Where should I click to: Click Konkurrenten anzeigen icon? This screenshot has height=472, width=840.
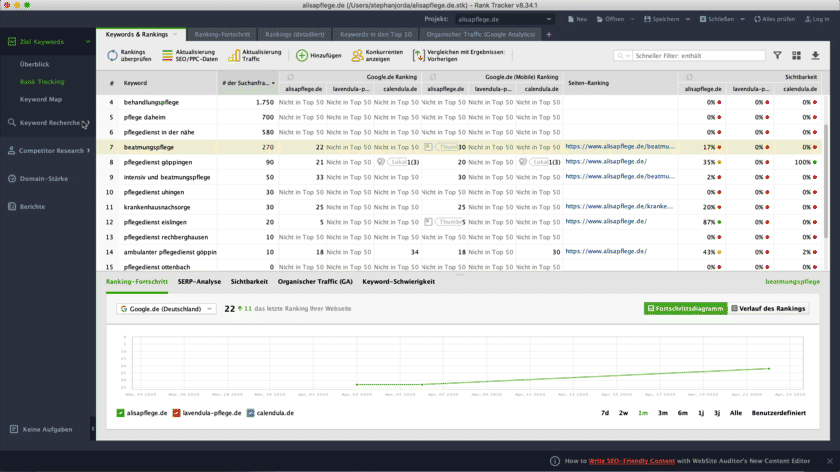click(x=357, y=55)
